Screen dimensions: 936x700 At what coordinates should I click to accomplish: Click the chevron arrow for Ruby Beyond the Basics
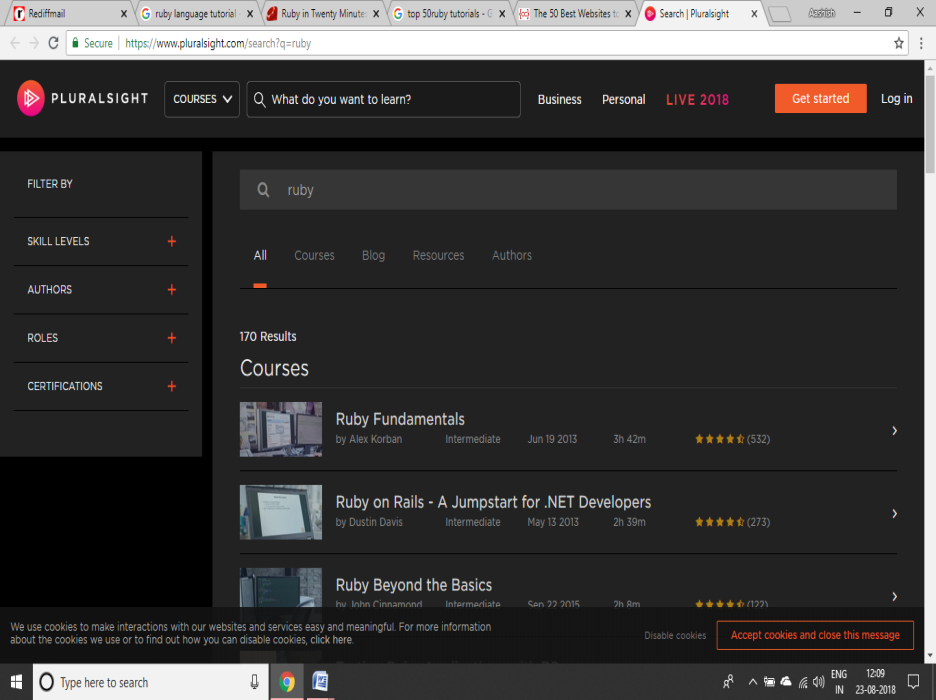point(894,596)
